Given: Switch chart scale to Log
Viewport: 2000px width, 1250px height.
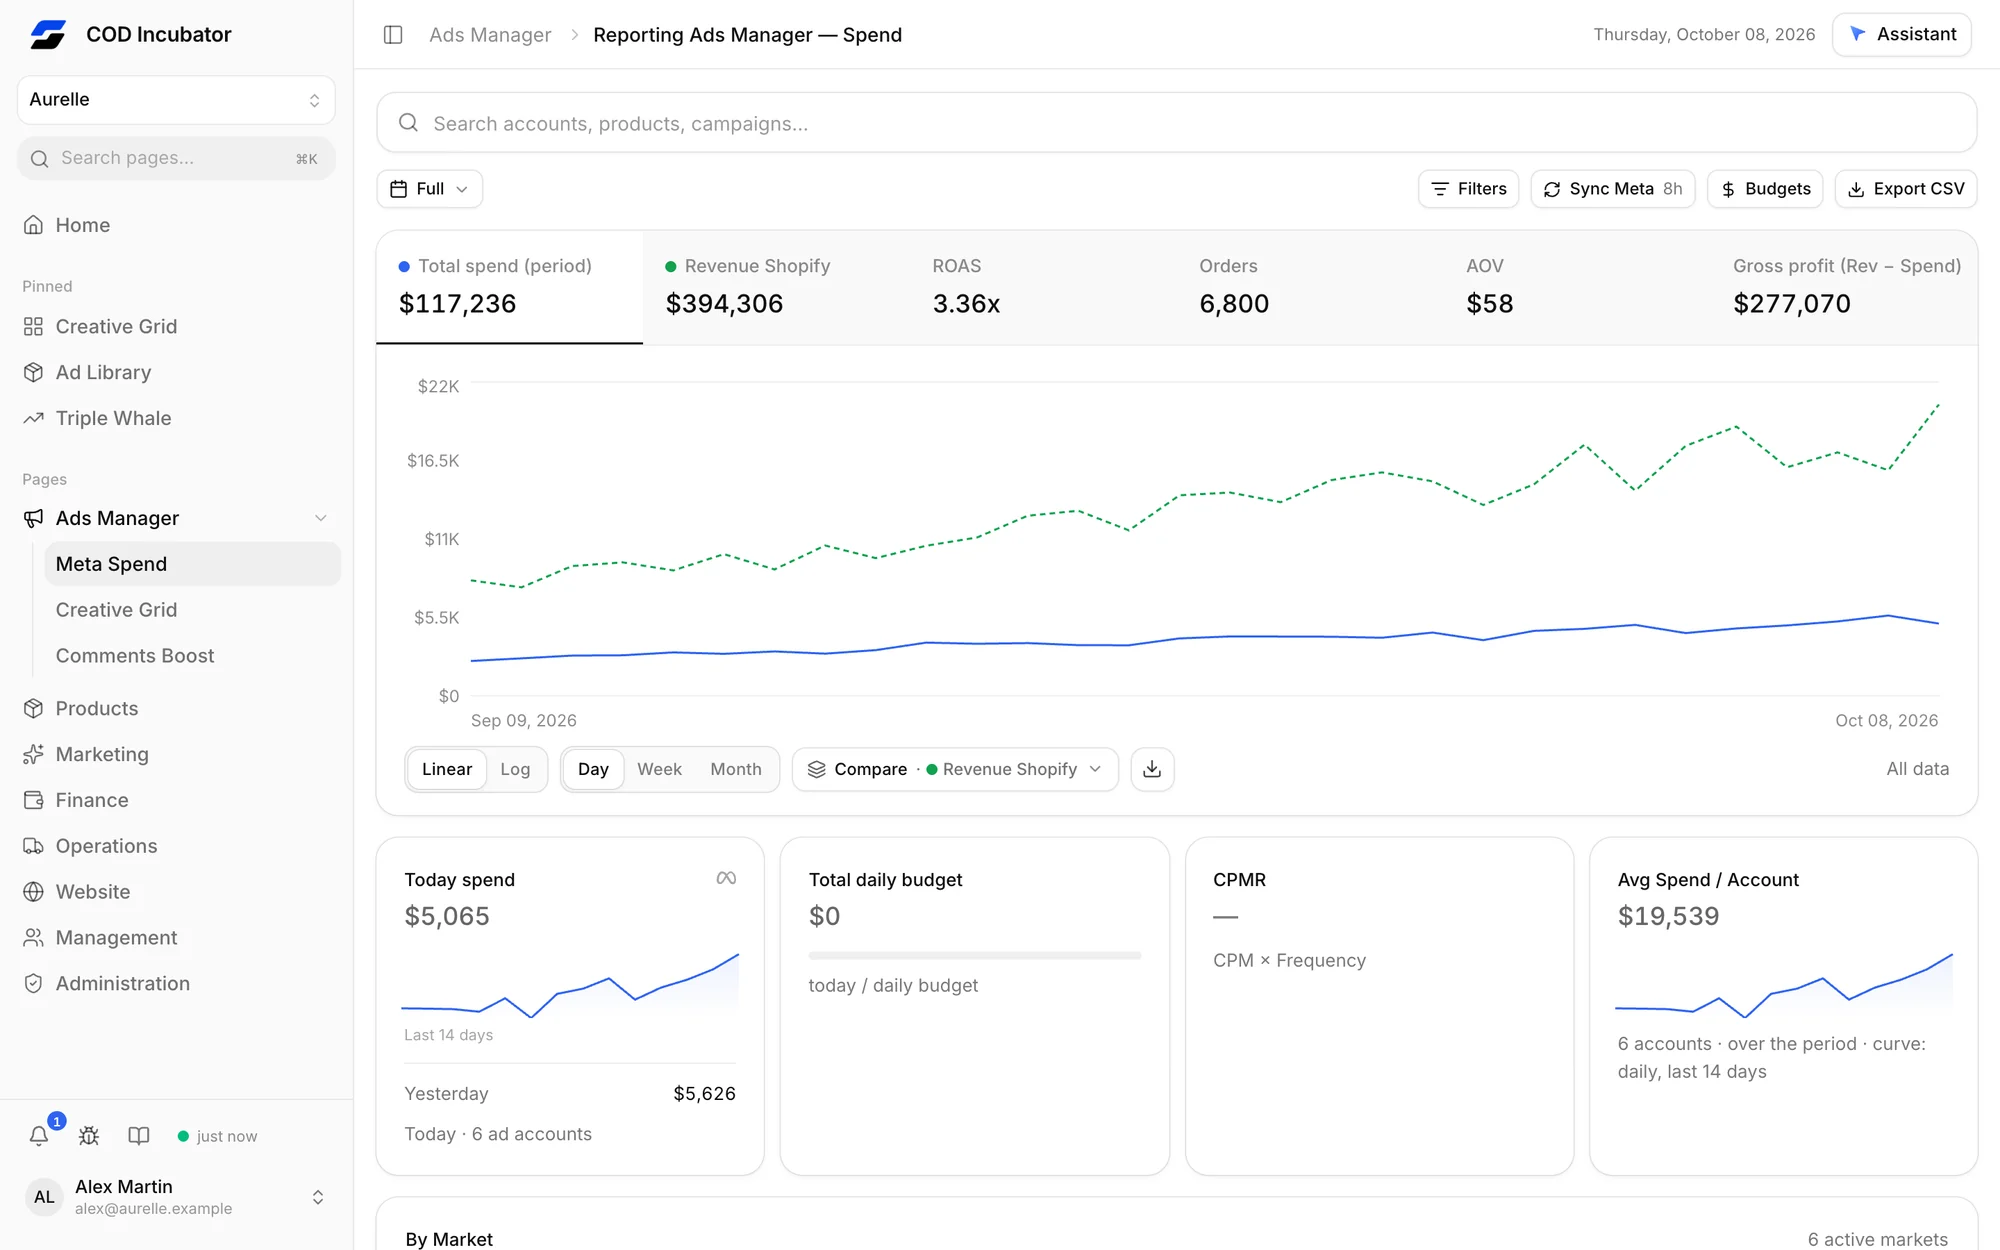Looking at the screenshot, I should click(x=515, y=769).
